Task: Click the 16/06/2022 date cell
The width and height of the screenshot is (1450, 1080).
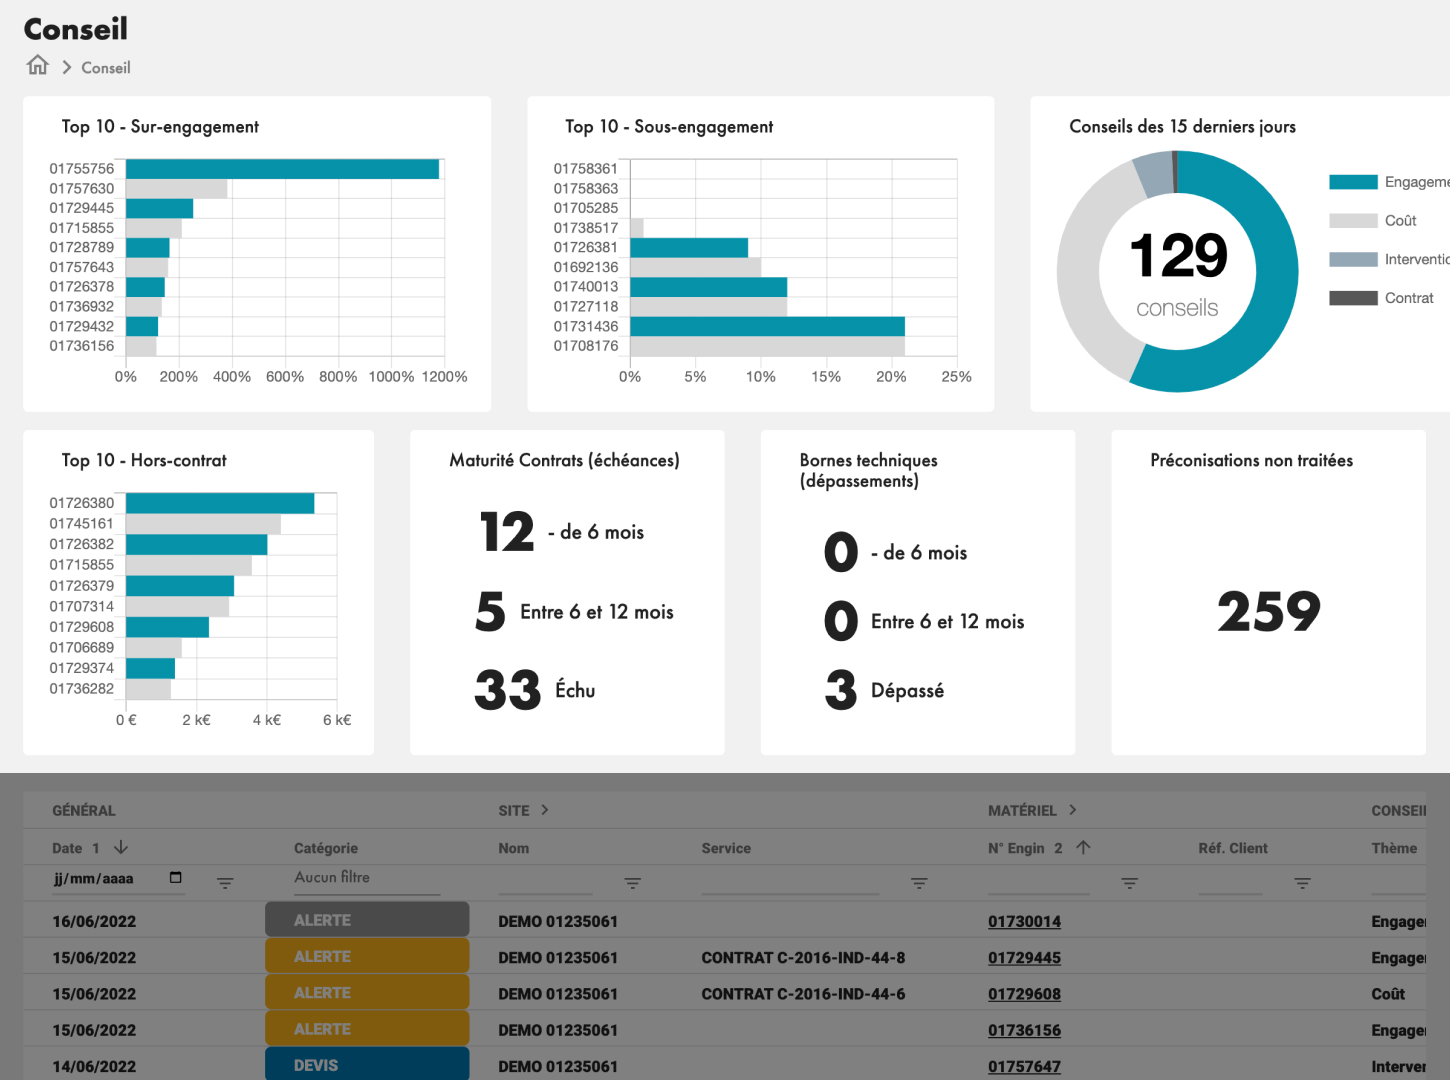Action: 94,921
